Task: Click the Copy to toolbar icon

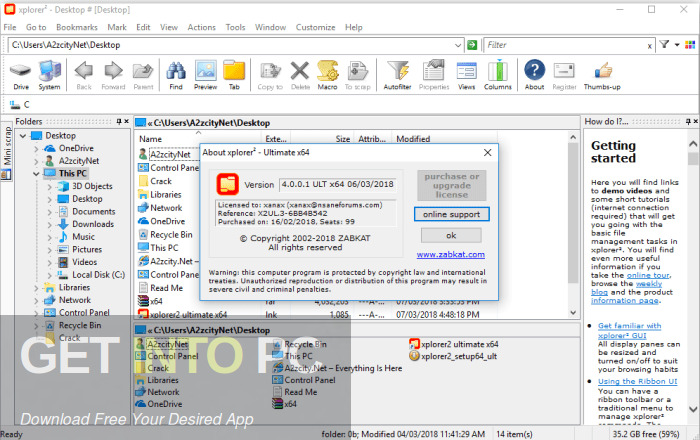Action: point(270,75)
